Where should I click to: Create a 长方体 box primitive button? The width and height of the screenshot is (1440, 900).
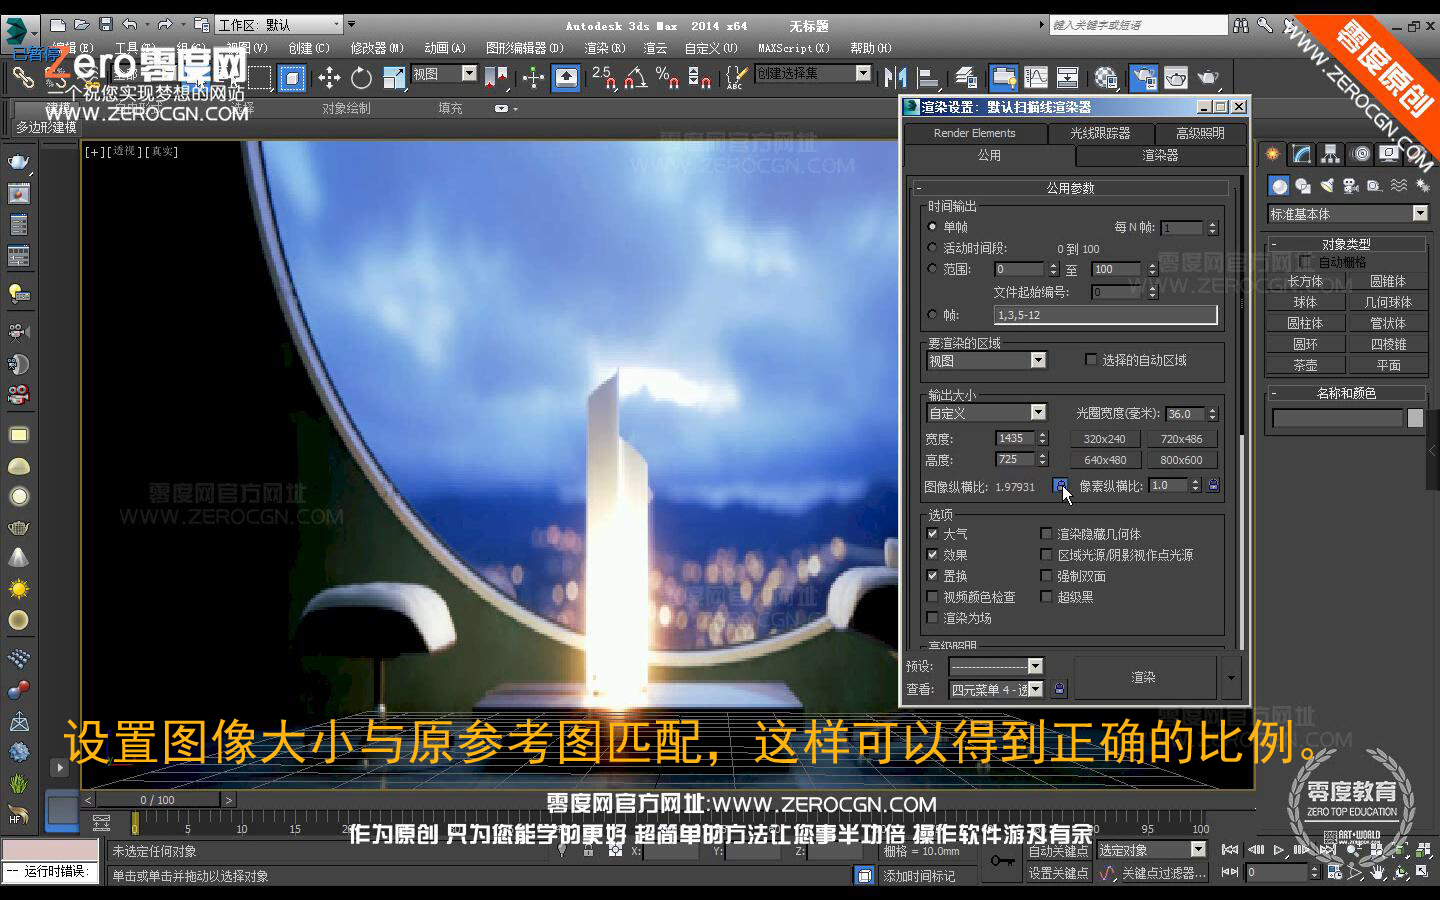(1305, 282)
